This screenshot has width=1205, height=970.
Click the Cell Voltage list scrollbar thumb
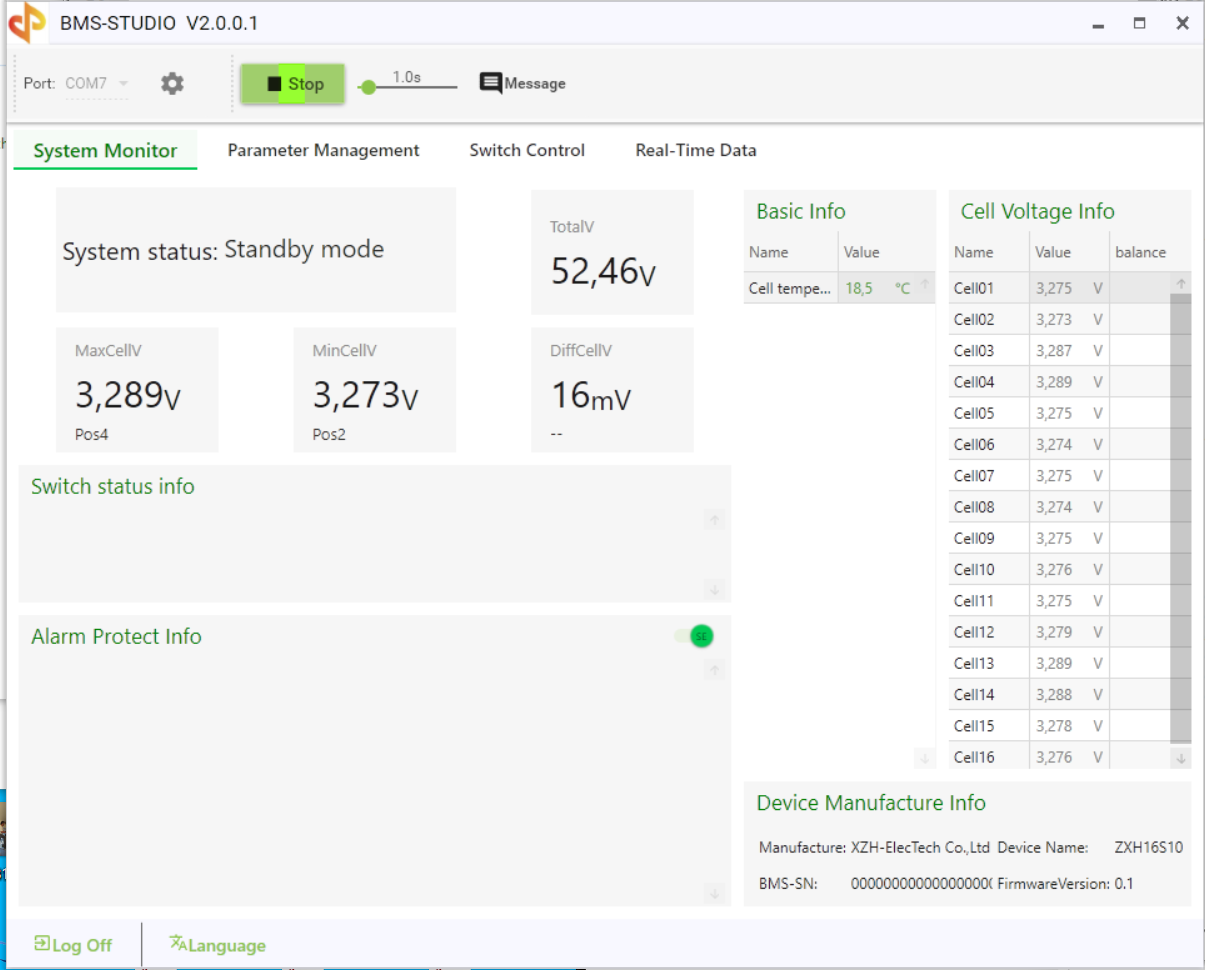(x=1181, y=519)
